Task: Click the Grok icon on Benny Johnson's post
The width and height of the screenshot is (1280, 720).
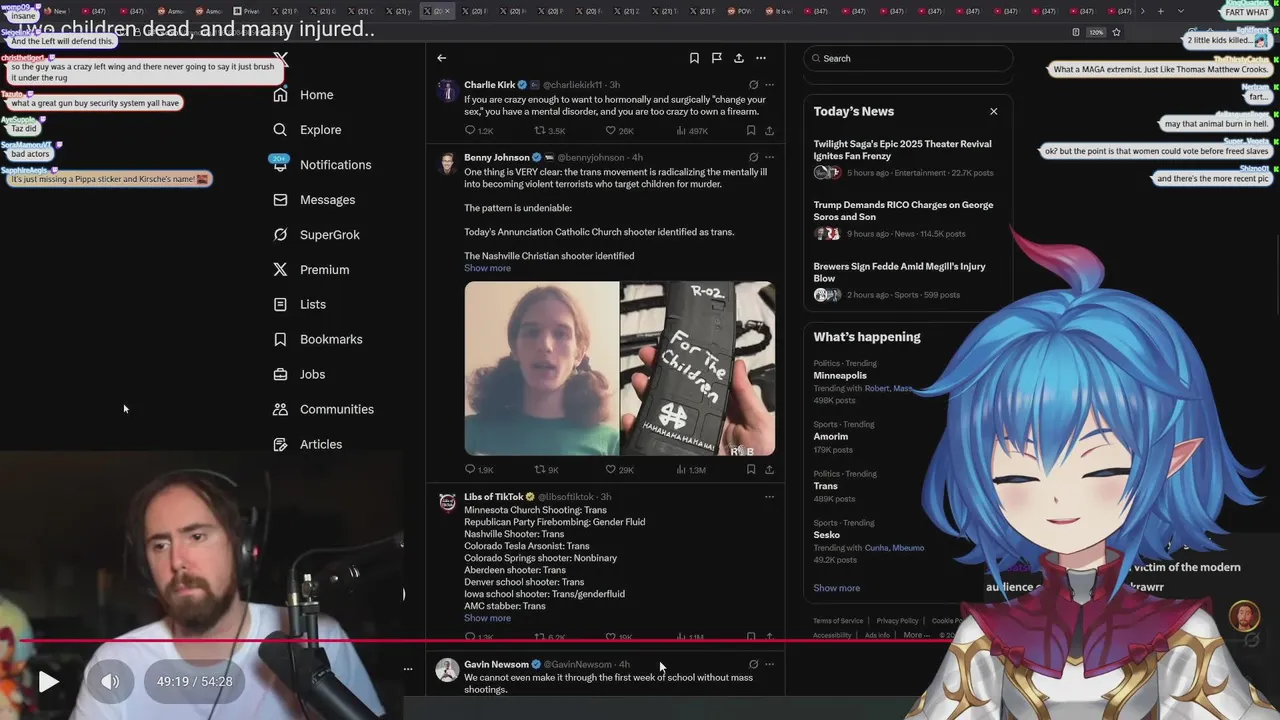Action: (753, 157)
